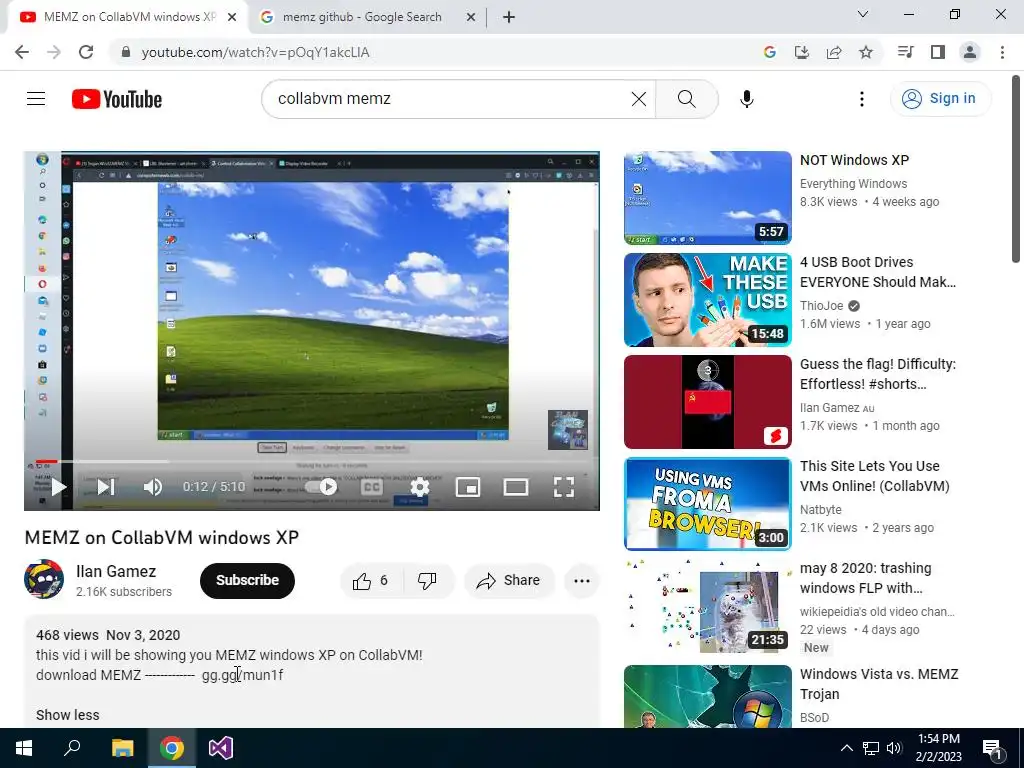Open NOT Windows XP video thumbnail
This screenshot has height=768, width=1024.
(x=708, y=198)
